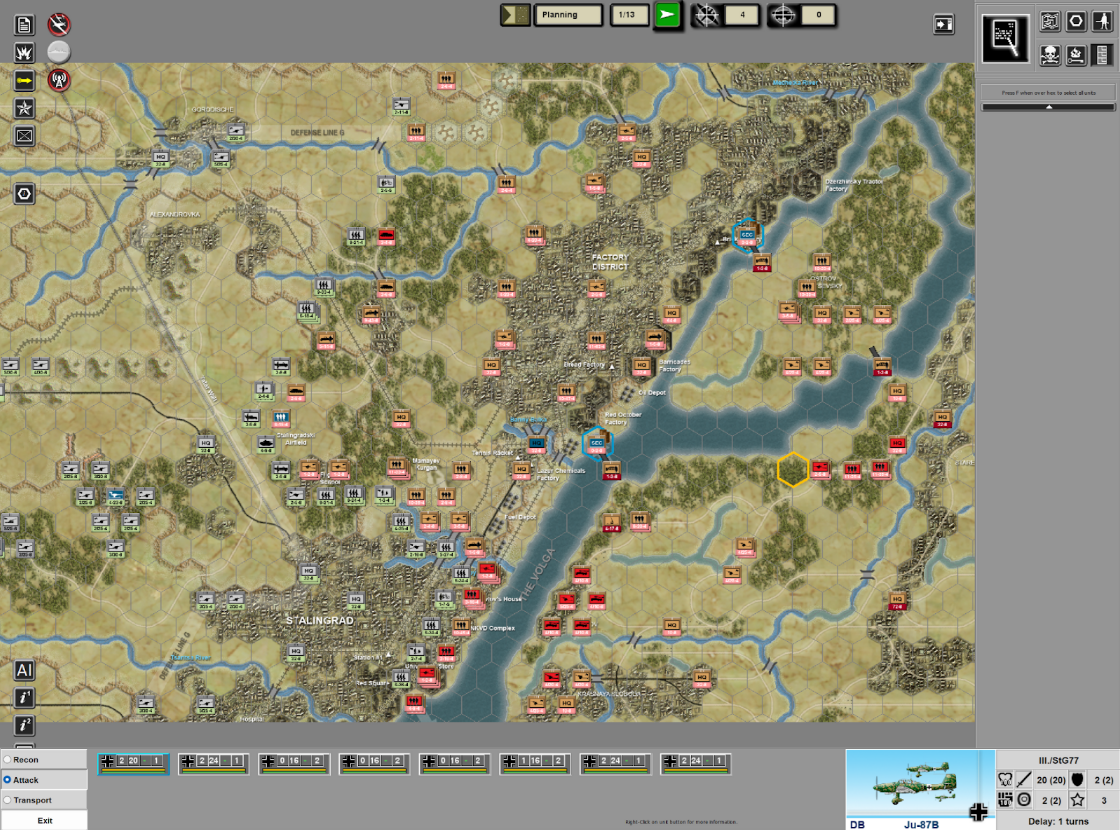This screenshot has width=1120, height=830.
Task: Click the 'III./StG77' unit name
Action: 1058,761
